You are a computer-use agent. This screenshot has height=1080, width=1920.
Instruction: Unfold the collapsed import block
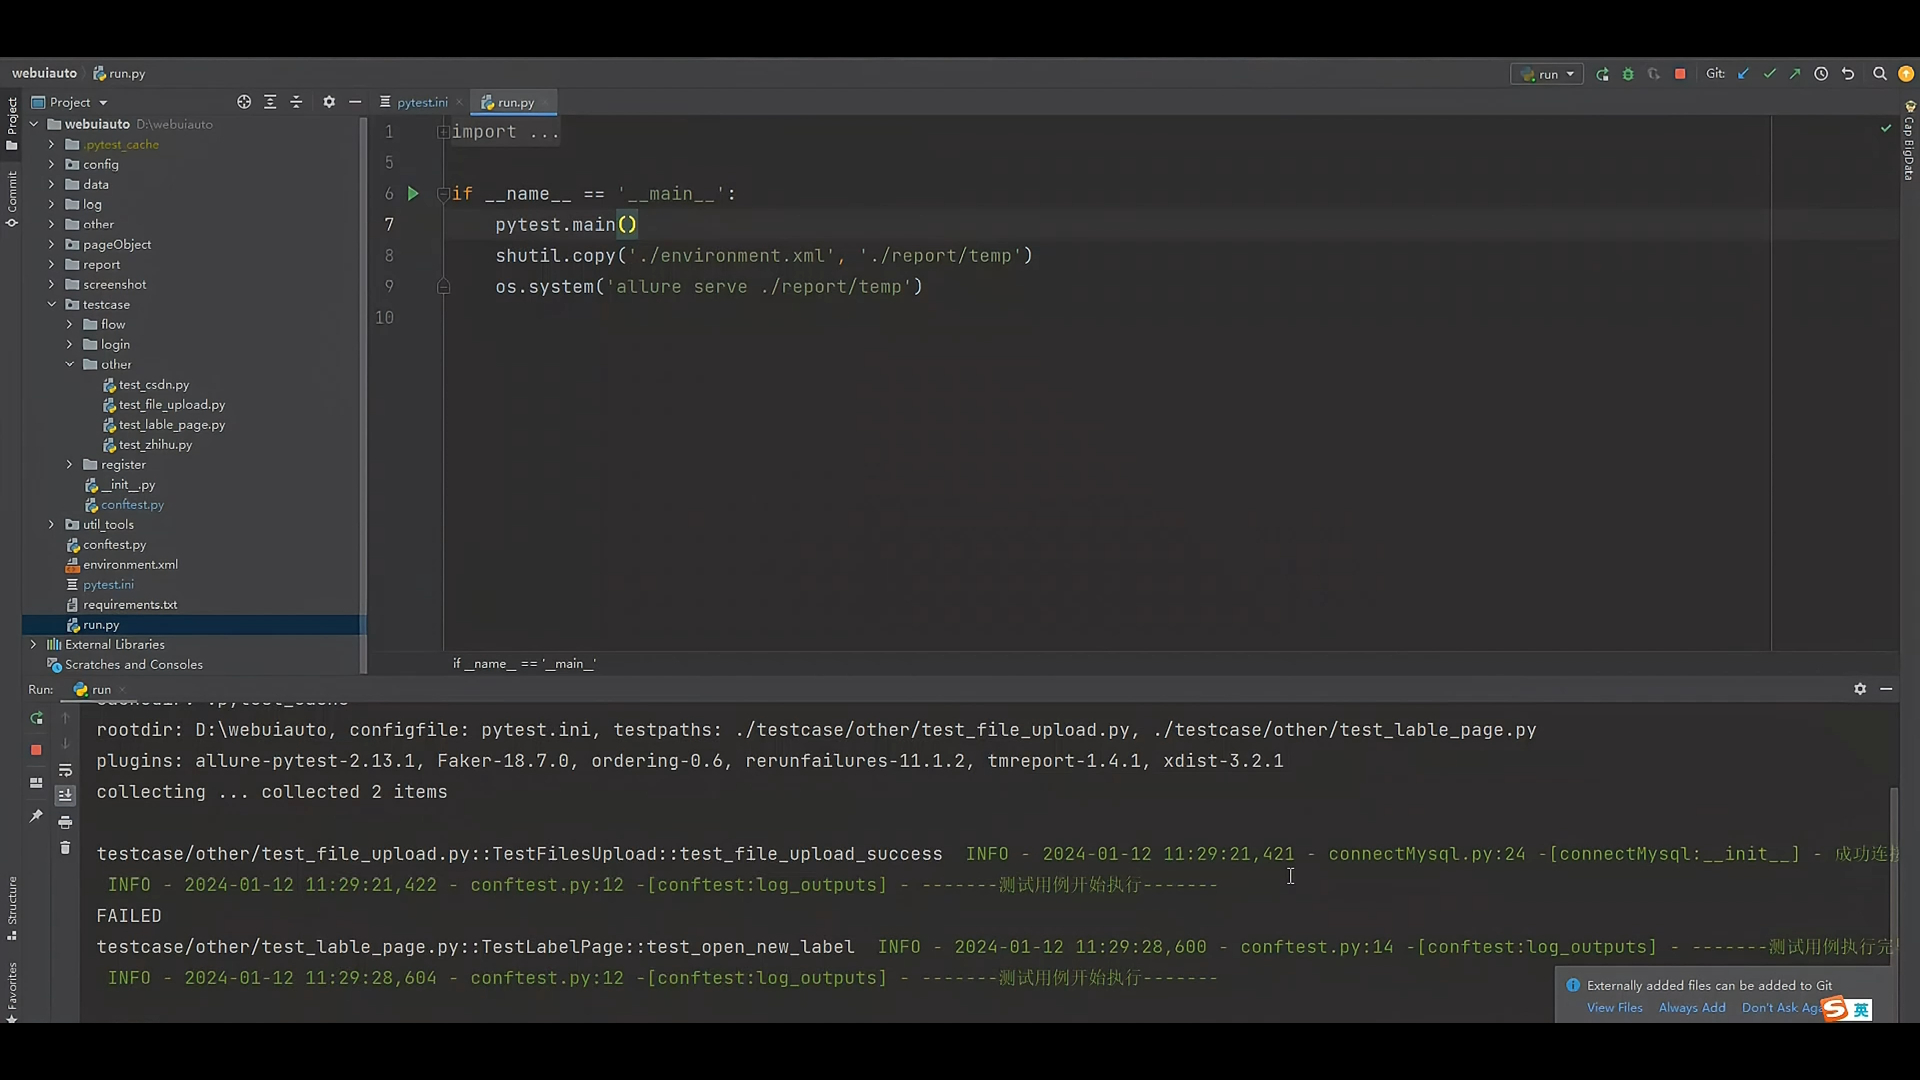point(443,132)
